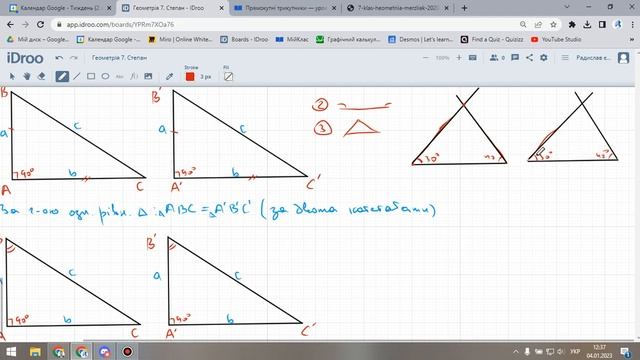
Task: Select the text tool
Action: [120, 76]
